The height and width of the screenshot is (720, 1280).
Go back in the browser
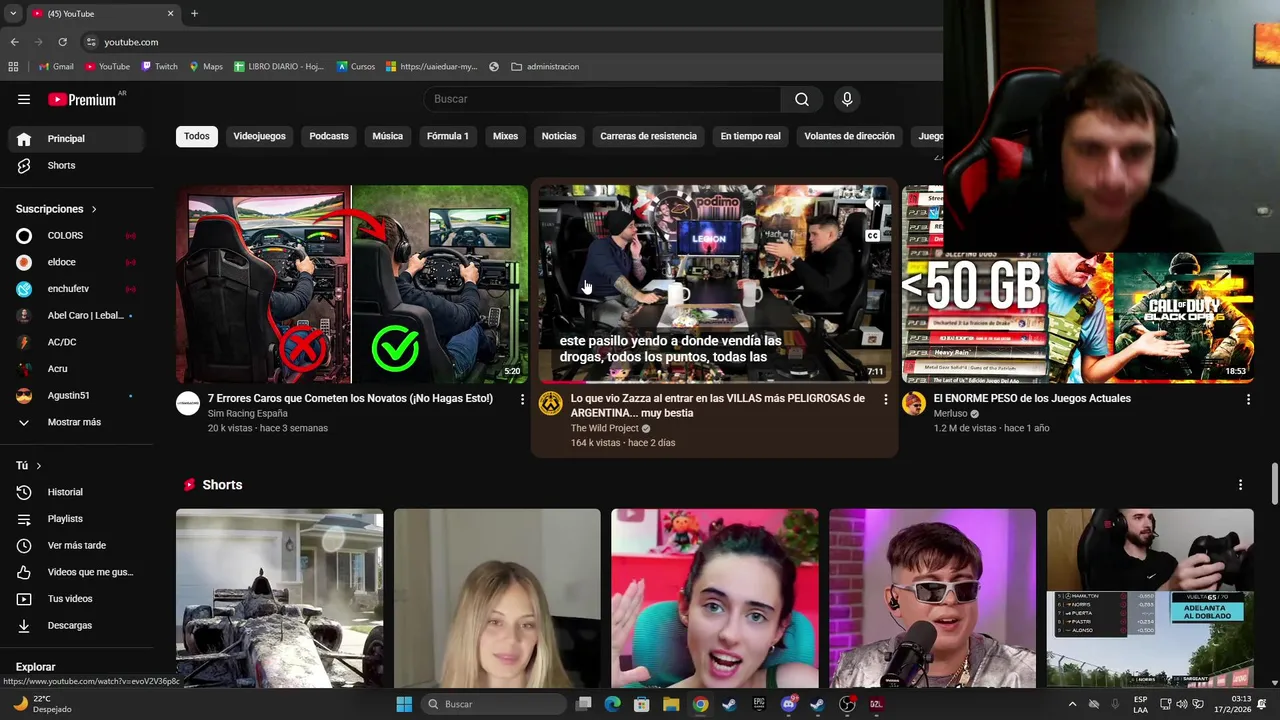coord(14,42)
